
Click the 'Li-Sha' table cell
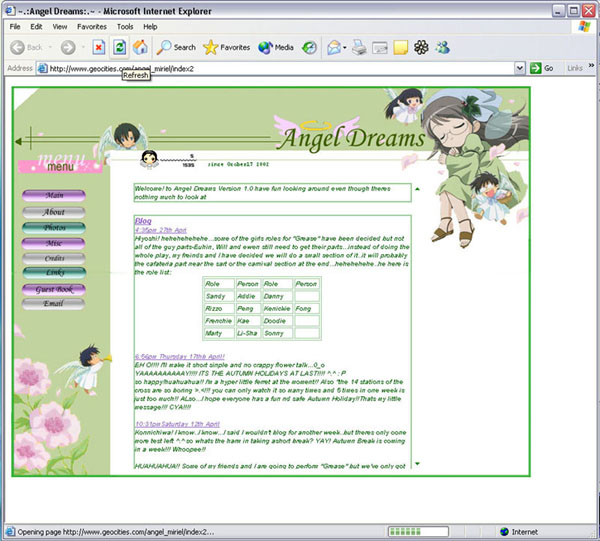248,333
